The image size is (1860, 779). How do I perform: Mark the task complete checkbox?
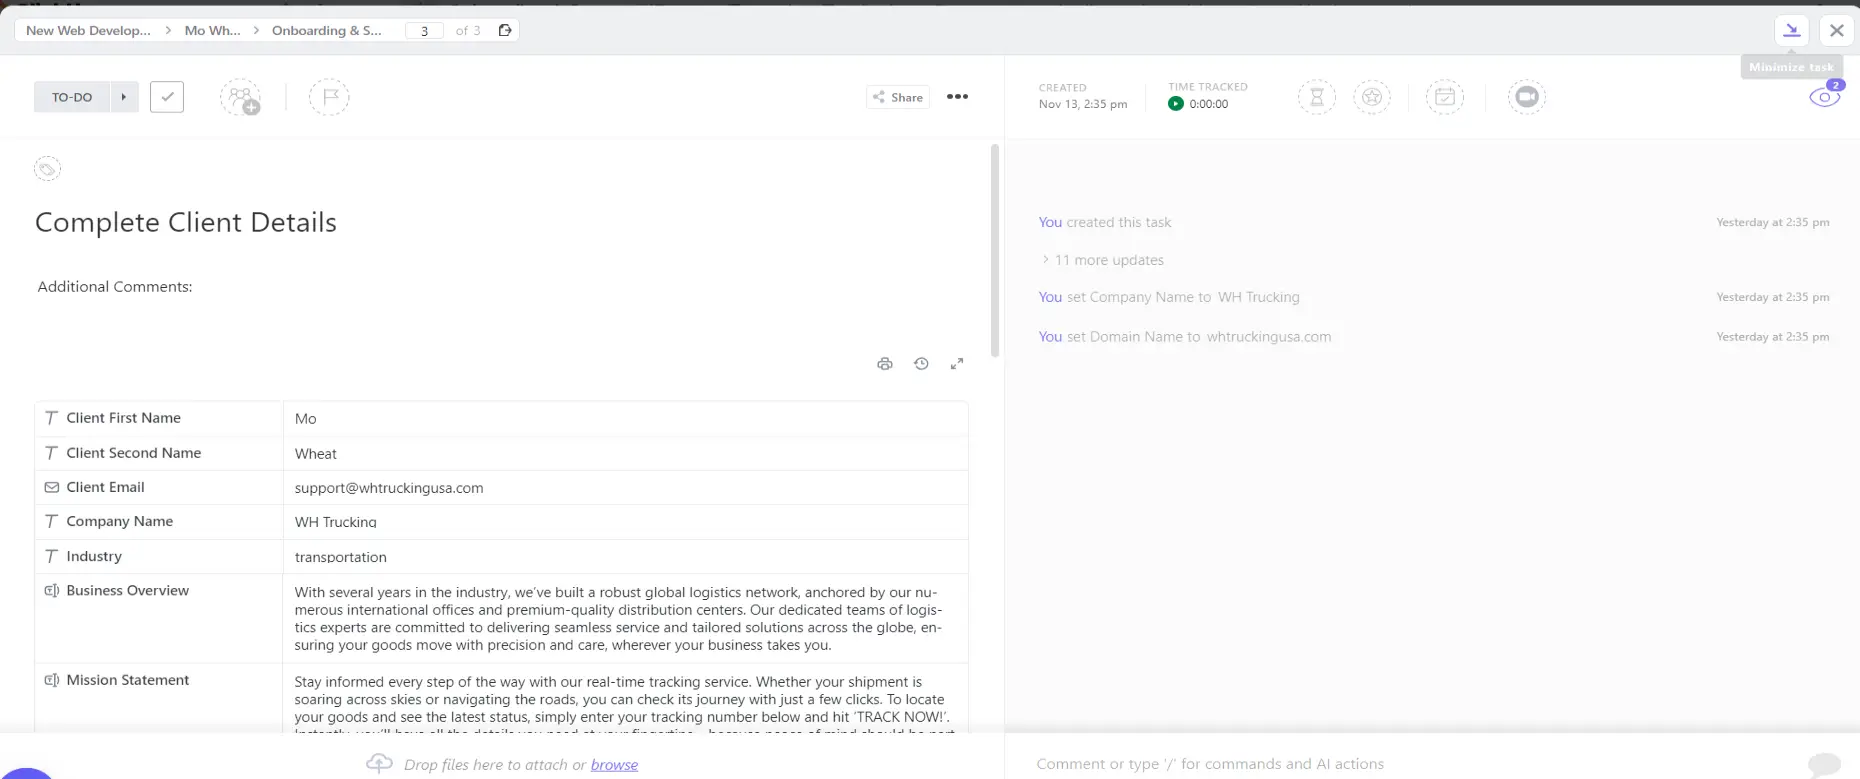click(x=167, y=97)
